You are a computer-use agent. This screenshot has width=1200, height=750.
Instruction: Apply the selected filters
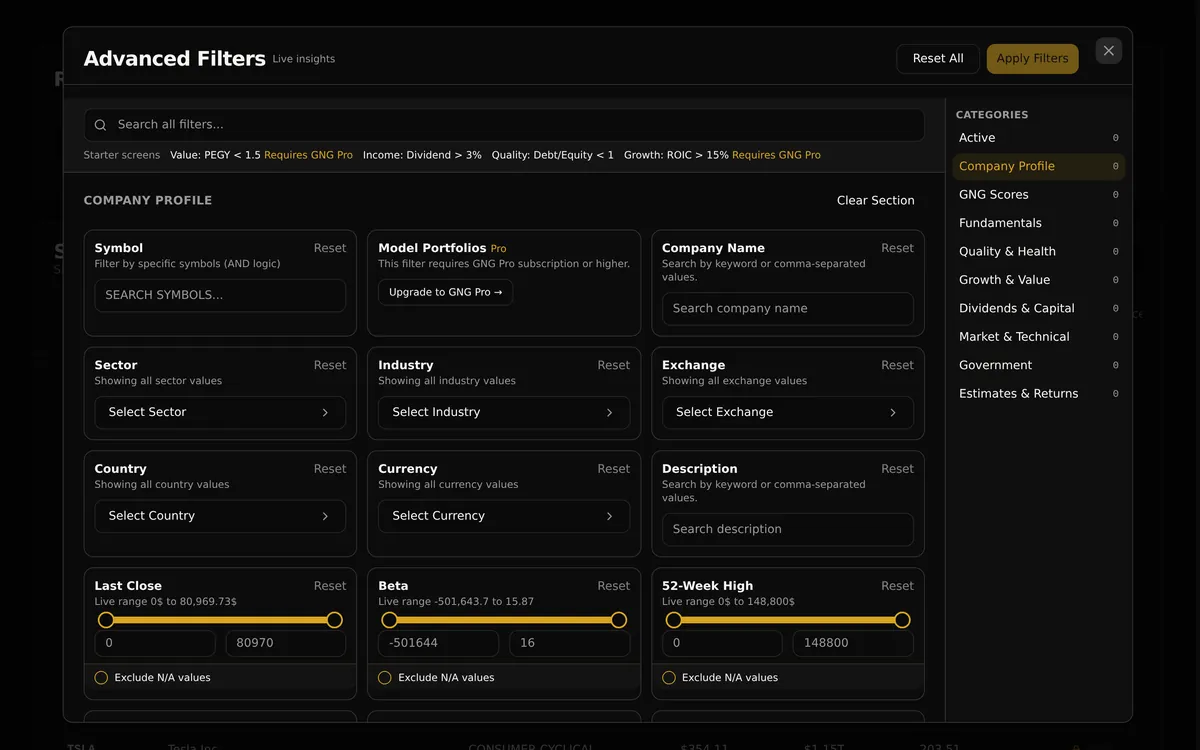point(1032,59)
